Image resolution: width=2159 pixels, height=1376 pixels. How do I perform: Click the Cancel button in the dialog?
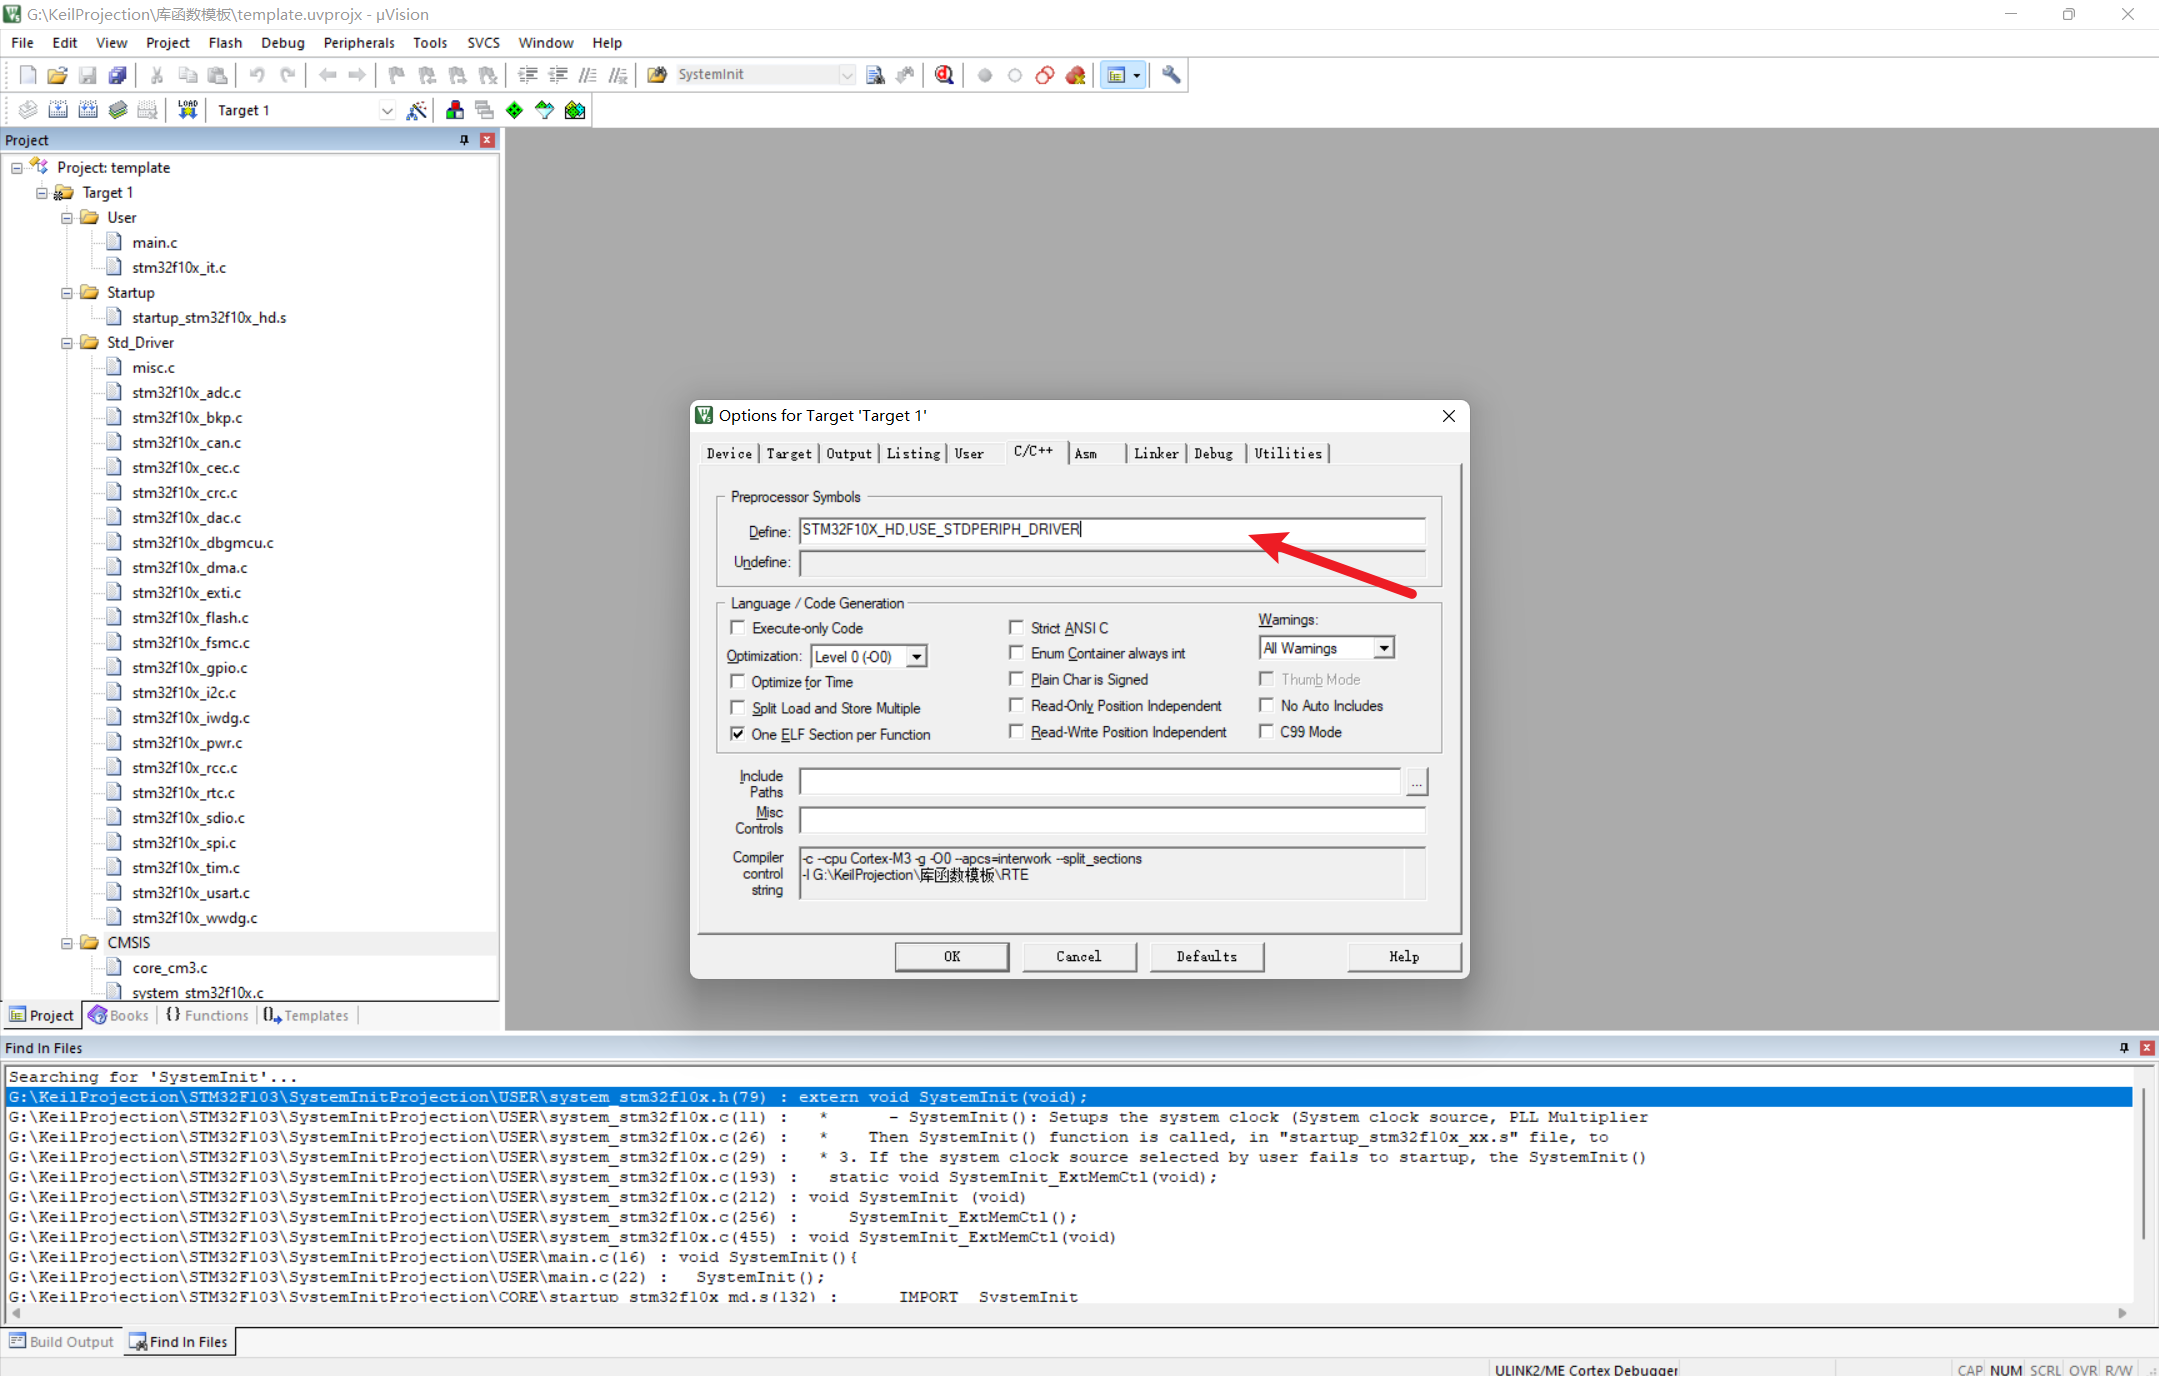coord(1079,956)
